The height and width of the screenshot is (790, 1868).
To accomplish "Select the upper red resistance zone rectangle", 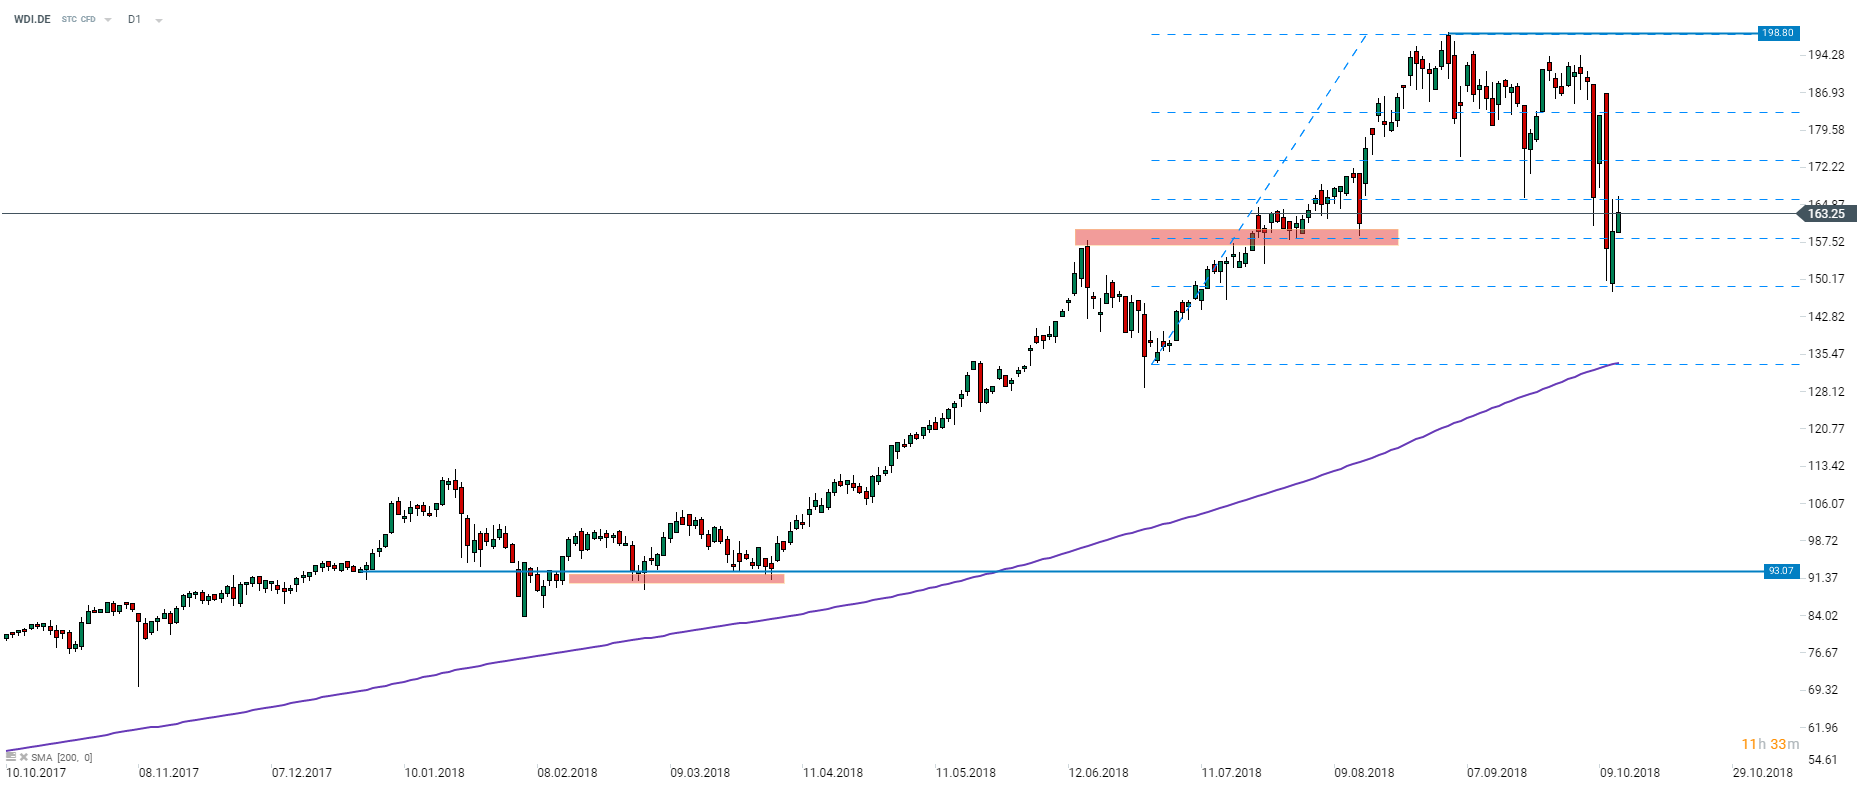I will (x=1236, y=237).
